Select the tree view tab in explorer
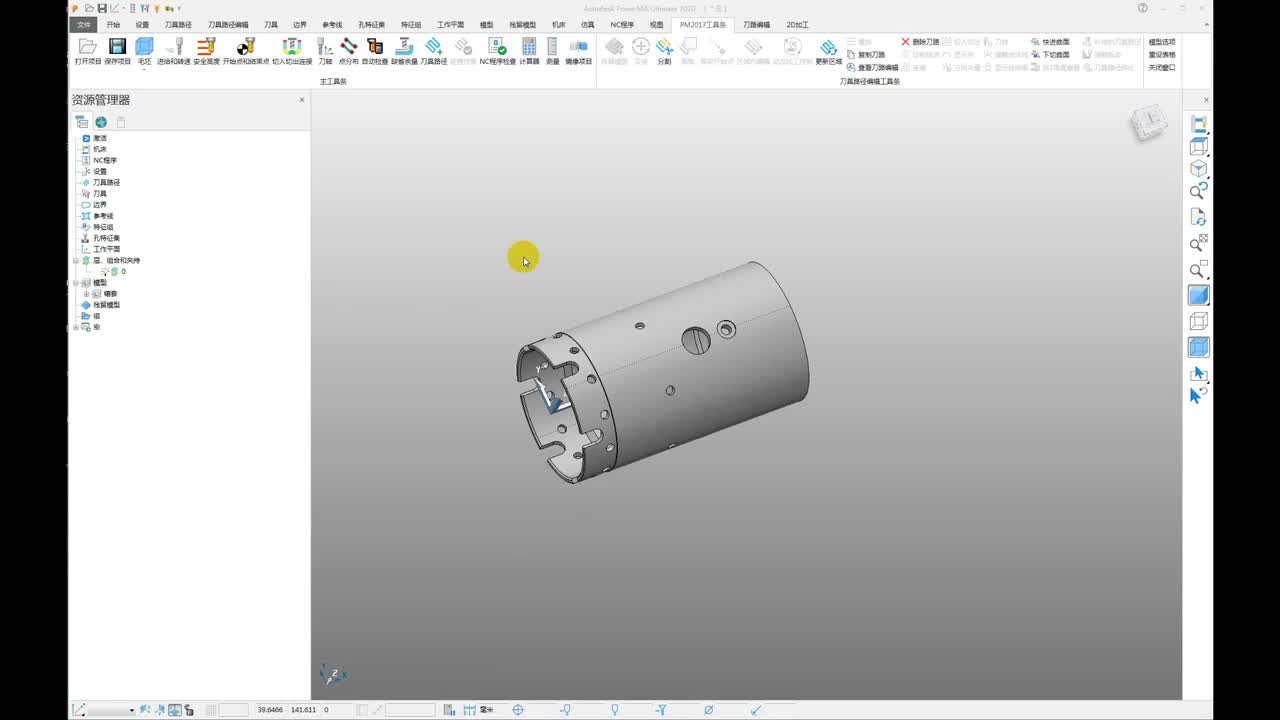This screenshot has height=720, width=1280. pos(82,122)
